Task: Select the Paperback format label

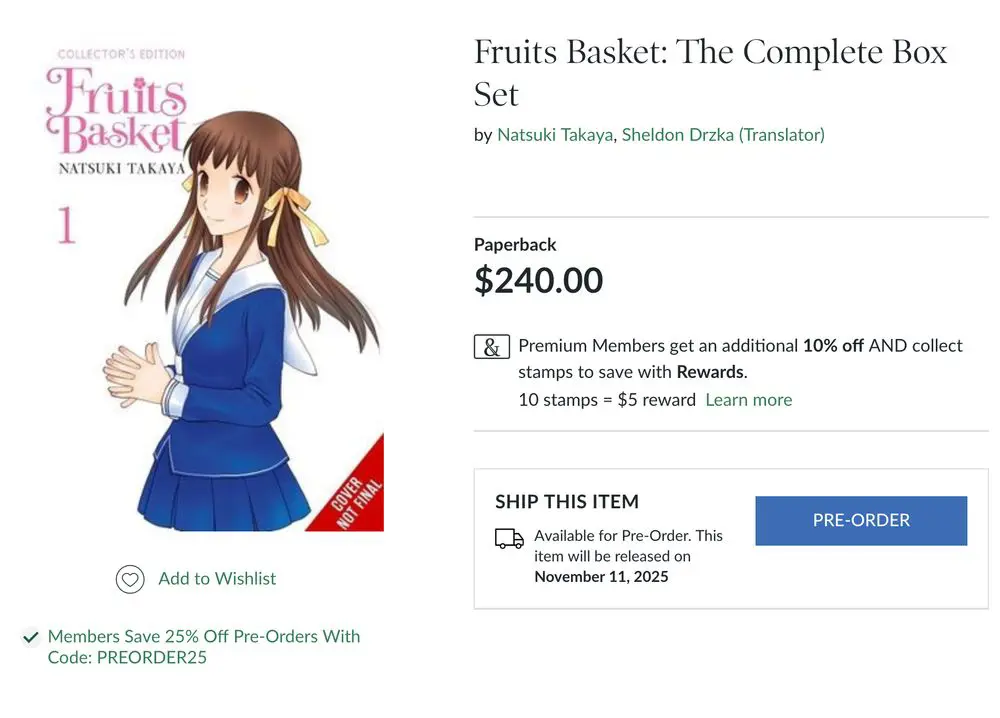Action: click(x=515, y=245)
